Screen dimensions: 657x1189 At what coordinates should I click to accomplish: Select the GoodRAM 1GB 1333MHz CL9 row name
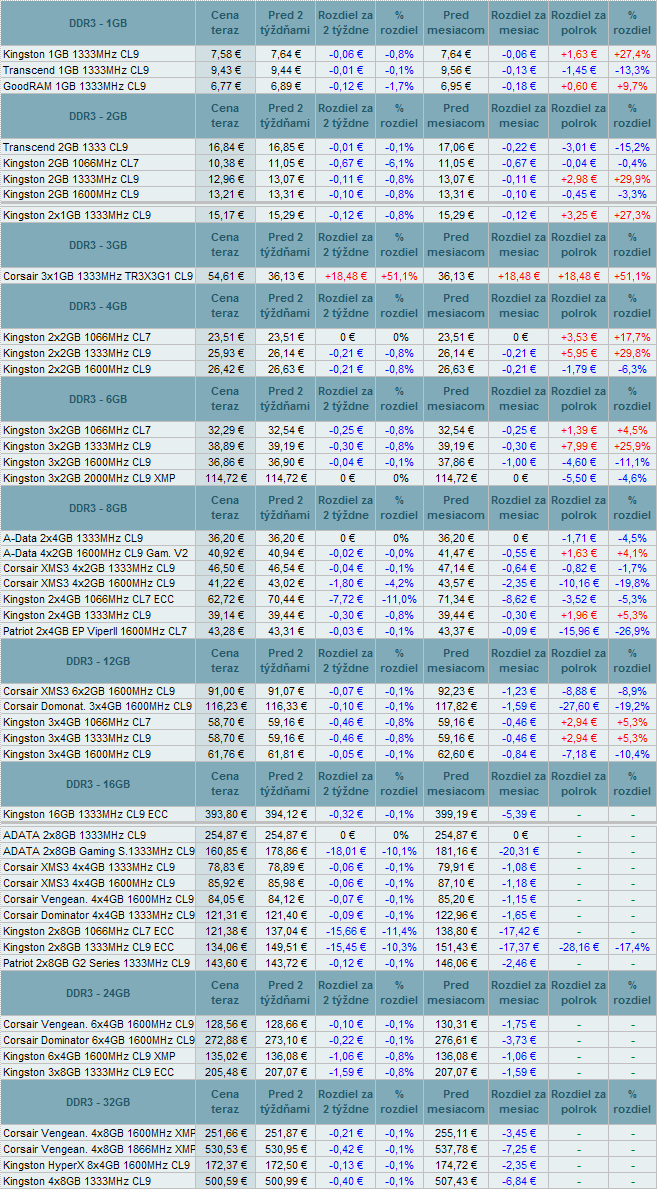coord(74,86)
